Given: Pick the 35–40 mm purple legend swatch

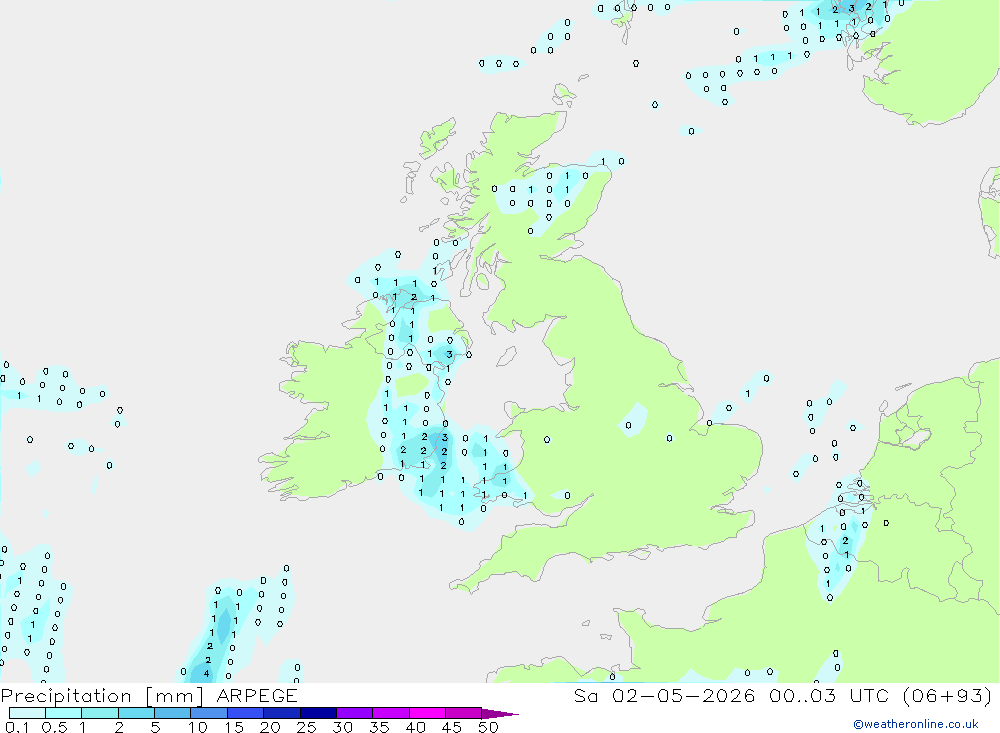Looking at the screenshot, I should pyautogui.click(x=390, y=713).
